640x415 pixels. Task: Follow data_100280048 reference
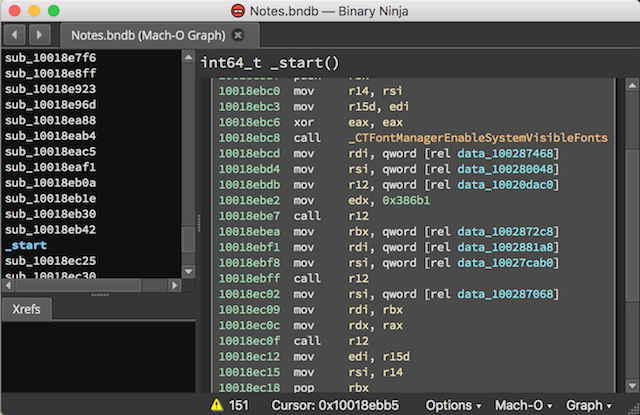click(x=505, y=169)
